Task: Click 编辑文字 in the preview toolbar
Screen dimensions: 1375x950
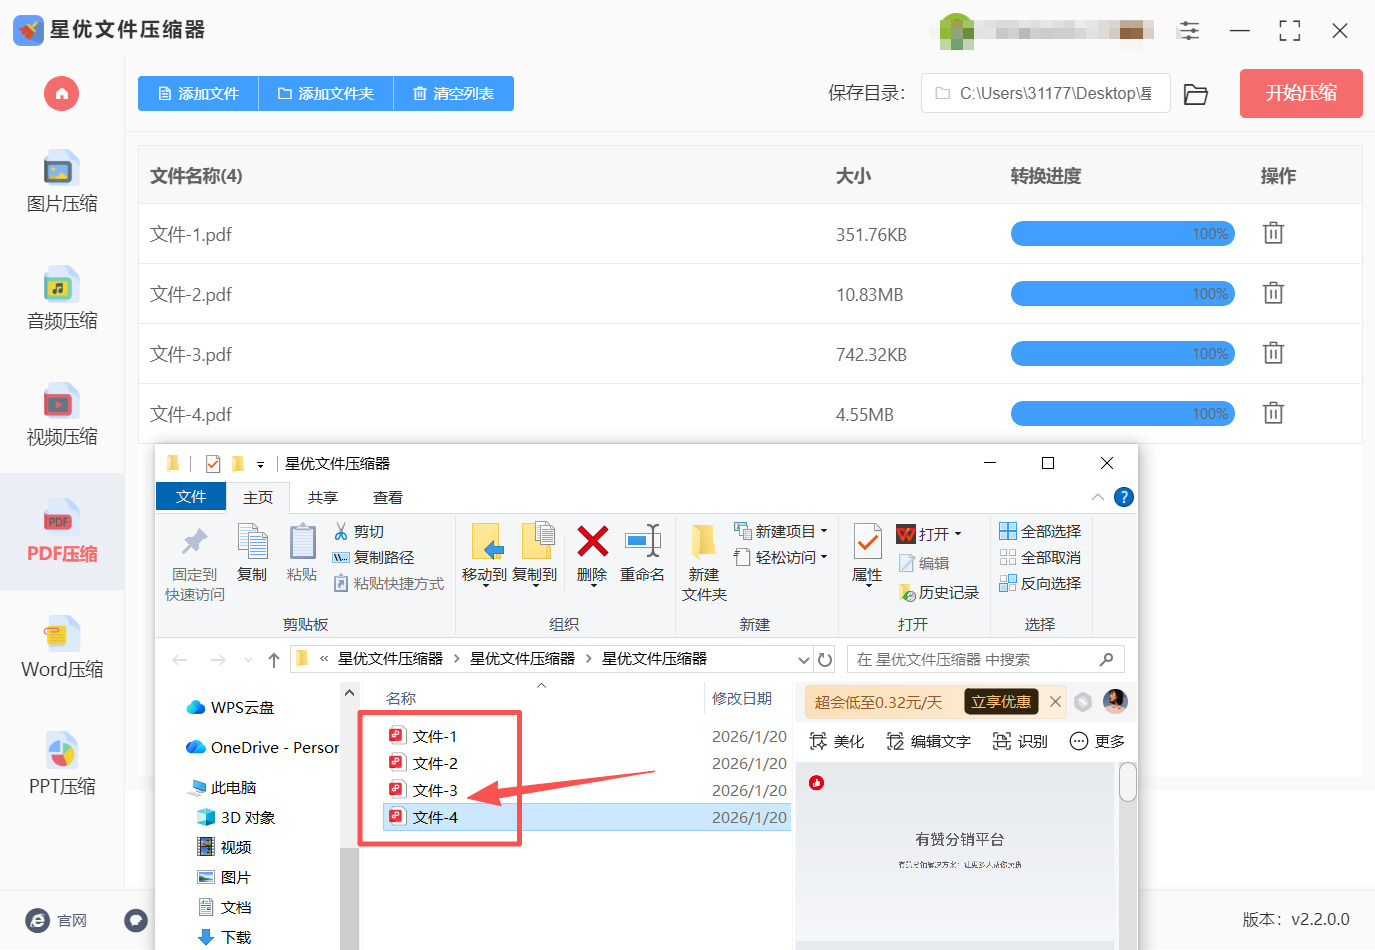Action: [928, 741]
